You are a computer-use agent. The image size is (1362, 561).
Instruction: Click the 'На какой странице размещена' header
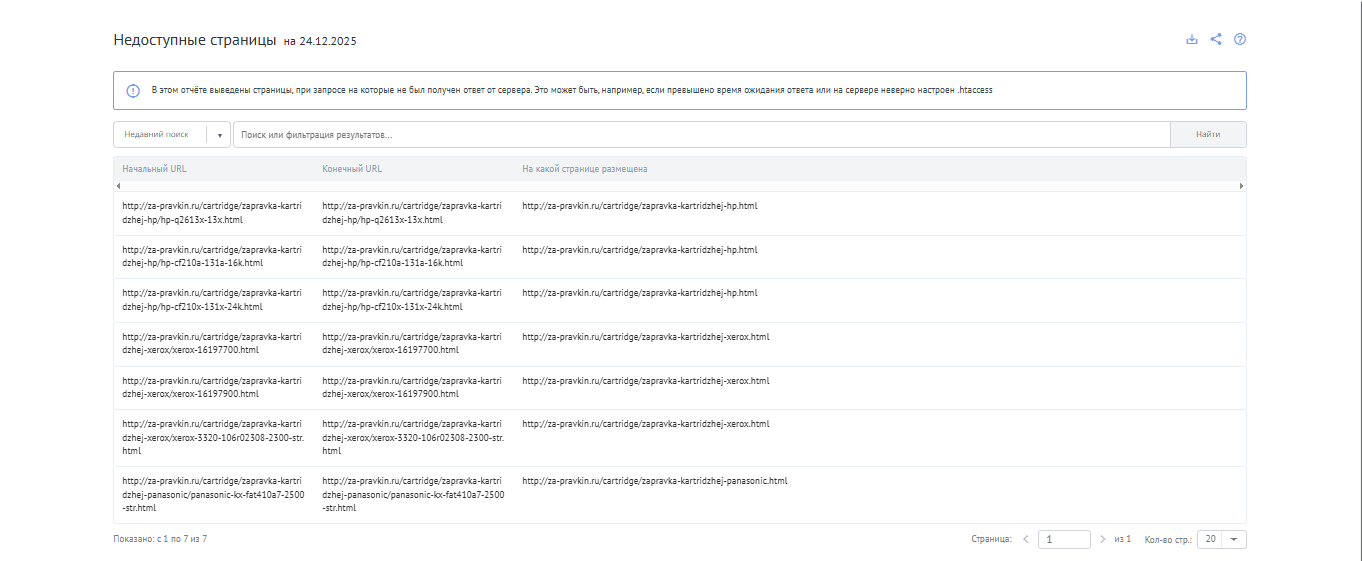[x=584, y=169]
